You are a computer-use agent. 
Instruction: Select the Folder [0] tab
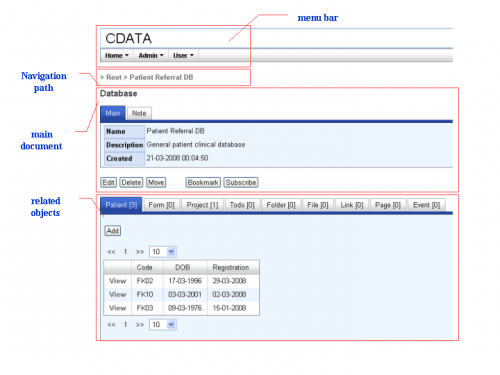281,205
